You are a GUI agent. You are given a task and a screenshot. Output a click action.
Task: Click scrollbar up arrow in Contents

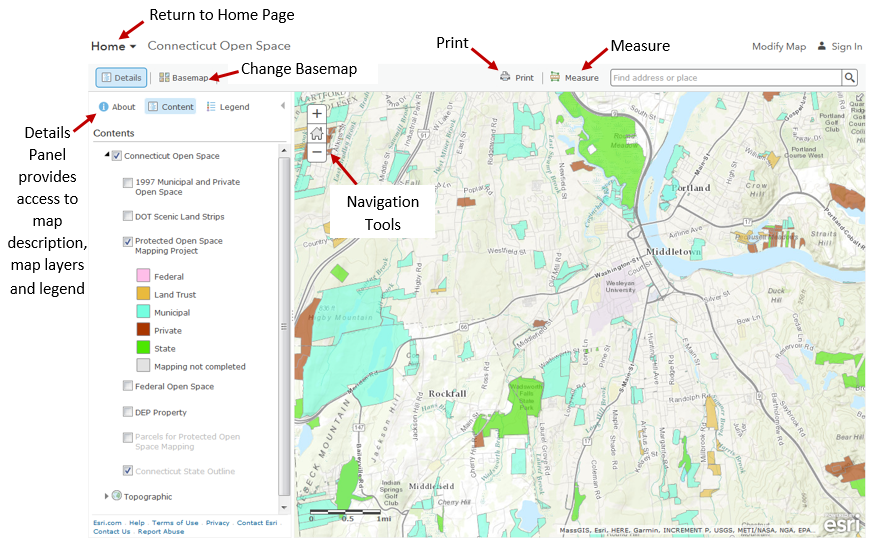284,150
